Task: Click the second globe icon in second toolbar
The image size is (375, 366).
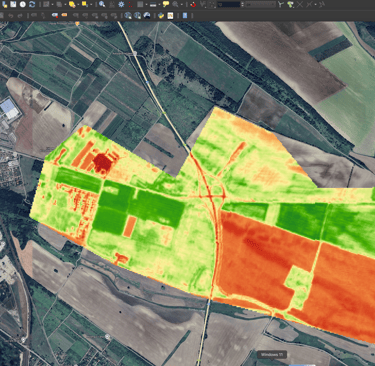Action: 137,15
